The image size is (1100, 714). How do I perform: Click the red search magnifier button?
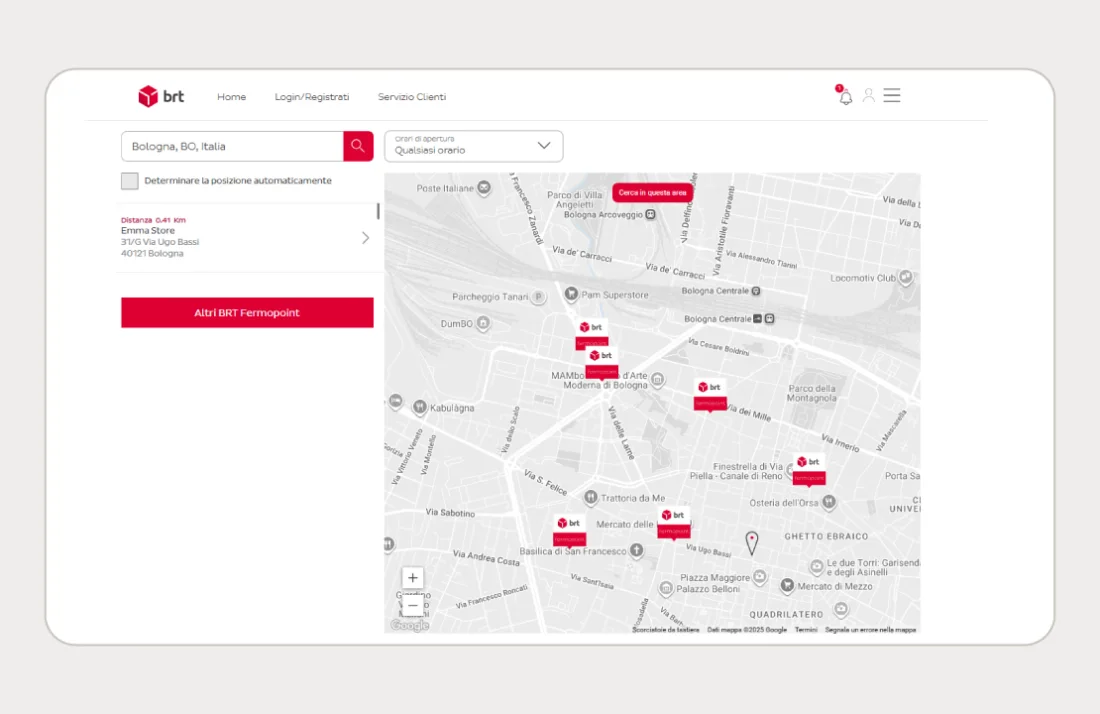tap(358, 146)
